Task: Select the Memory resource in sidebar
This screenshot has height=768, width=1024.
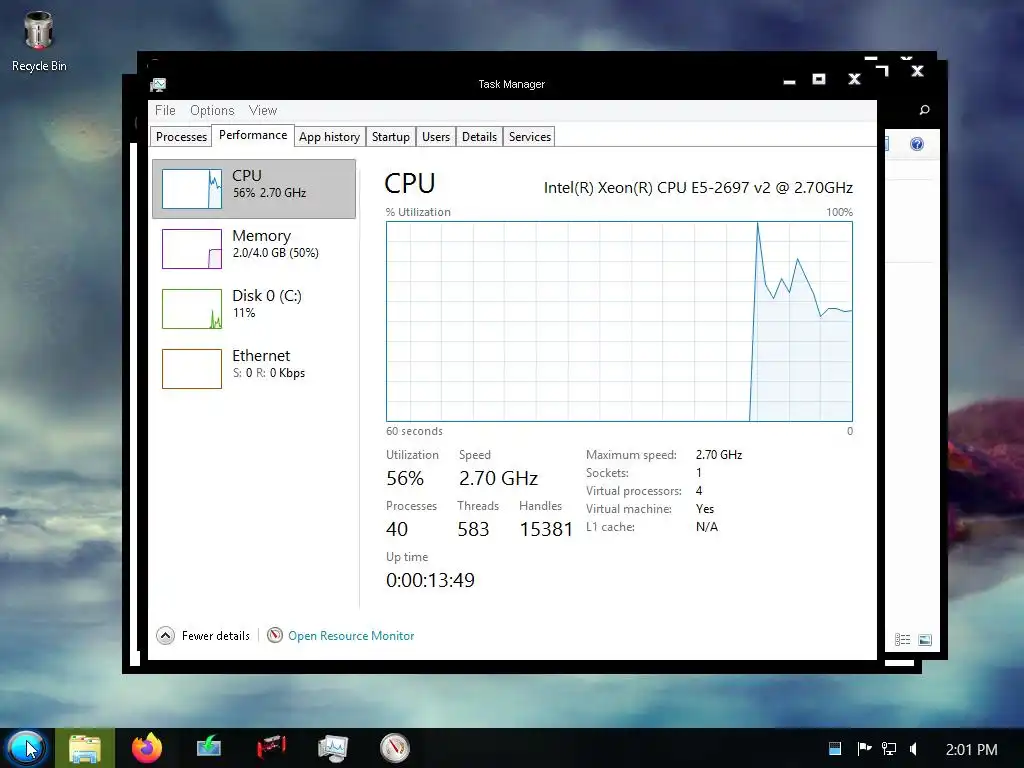Action: 254,248
